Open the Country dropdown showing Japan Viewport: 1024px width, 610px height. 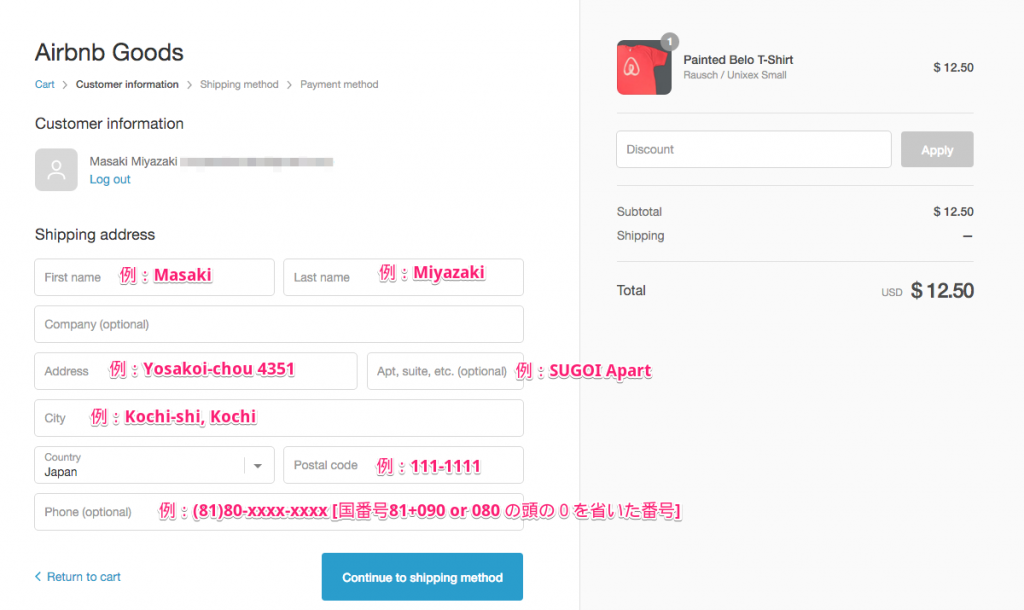coord(154,465)
